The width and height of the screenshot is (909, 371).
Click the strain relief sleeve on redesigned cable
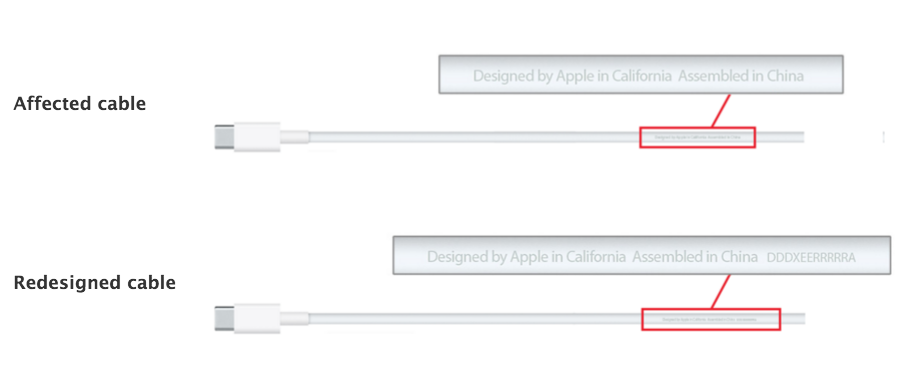click(x=294, y=318)
